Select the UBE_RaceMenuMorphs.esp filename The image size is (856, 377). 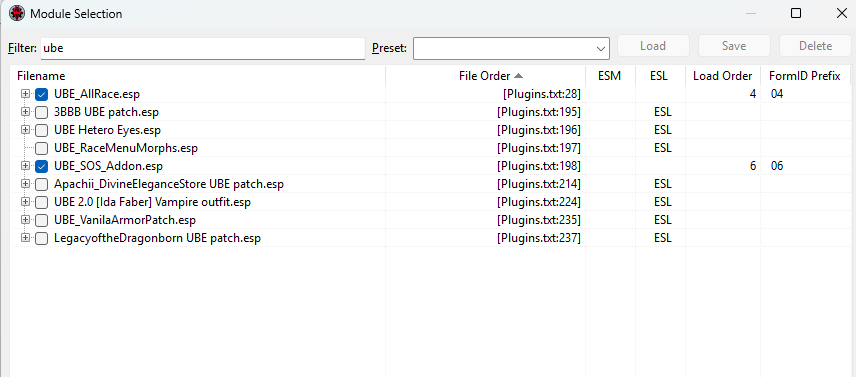(x=126, y=148)
